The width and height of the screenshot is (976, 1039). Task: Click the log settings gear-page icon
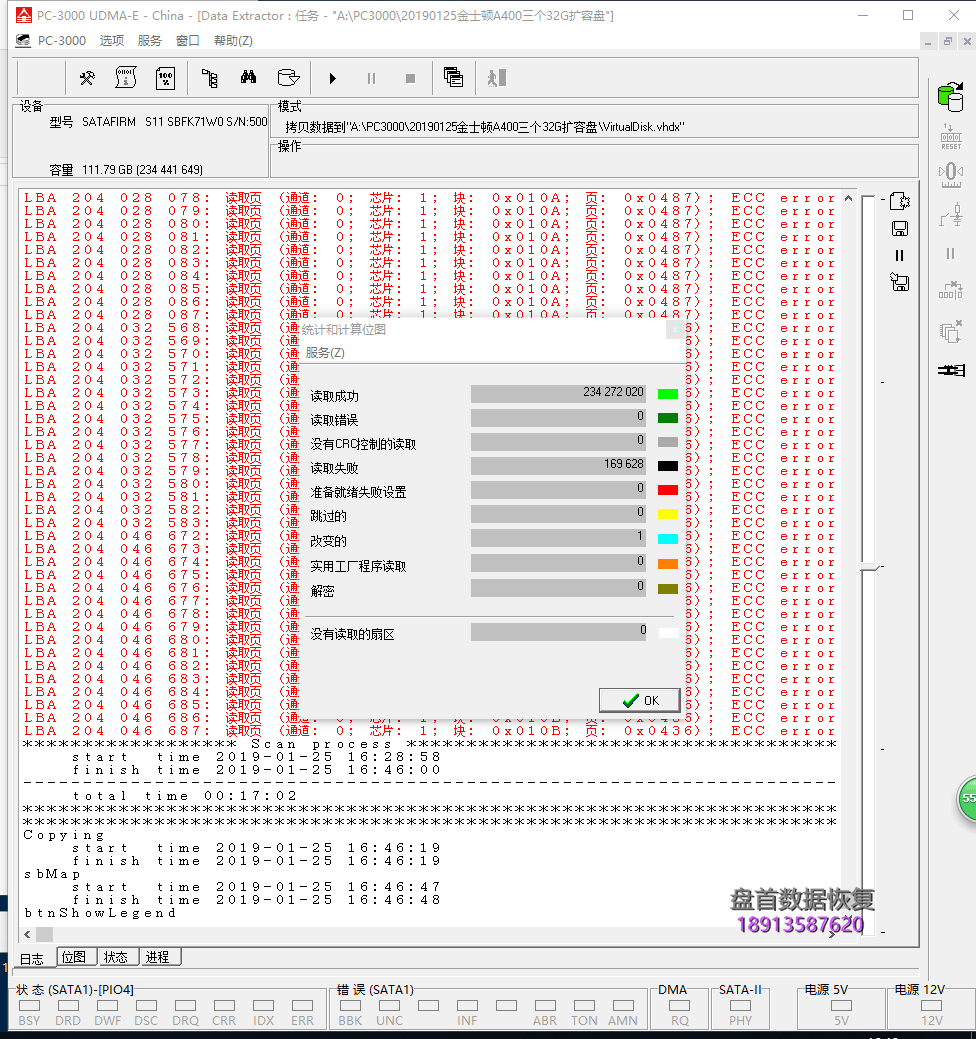point(900,201)
